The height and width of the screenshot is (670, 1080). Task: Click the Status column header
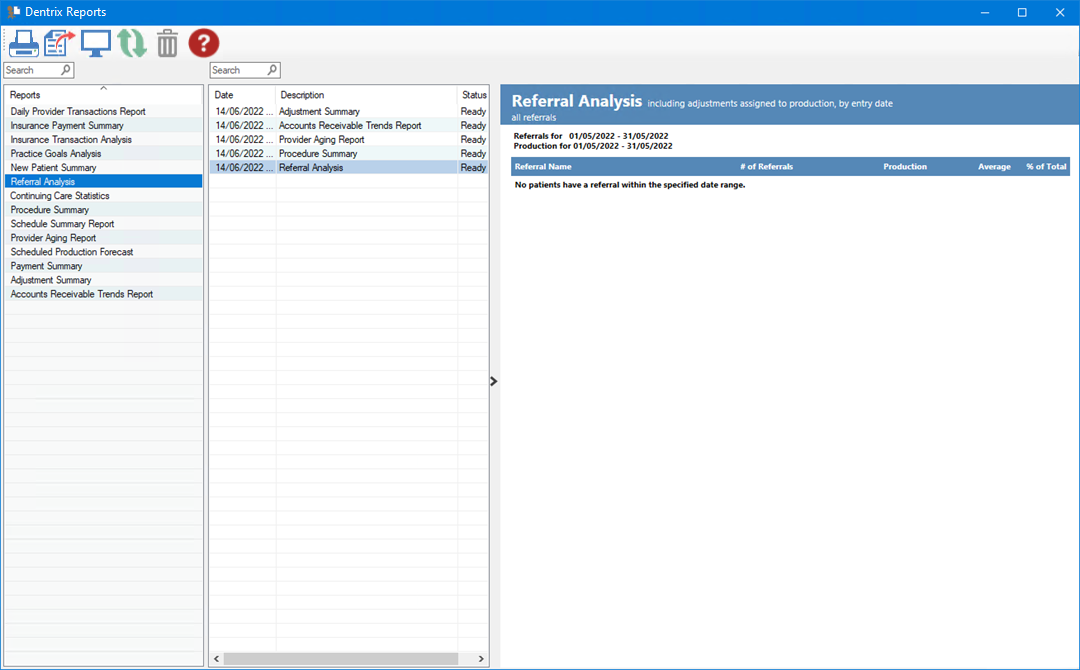[473, 95]
